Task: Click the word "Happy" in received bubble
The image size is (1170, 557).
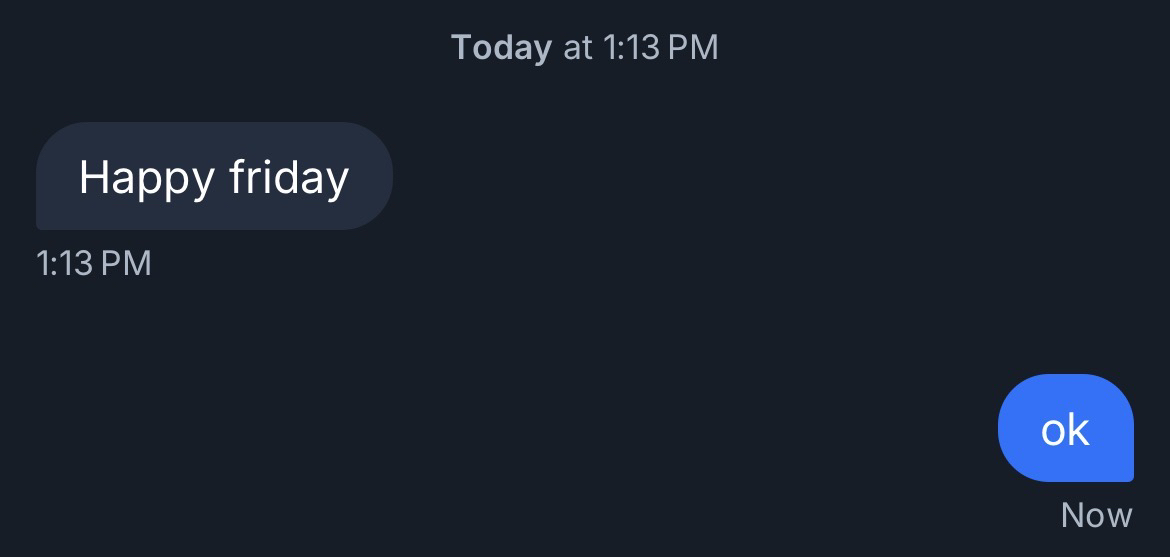Action: tap(147, 178)
